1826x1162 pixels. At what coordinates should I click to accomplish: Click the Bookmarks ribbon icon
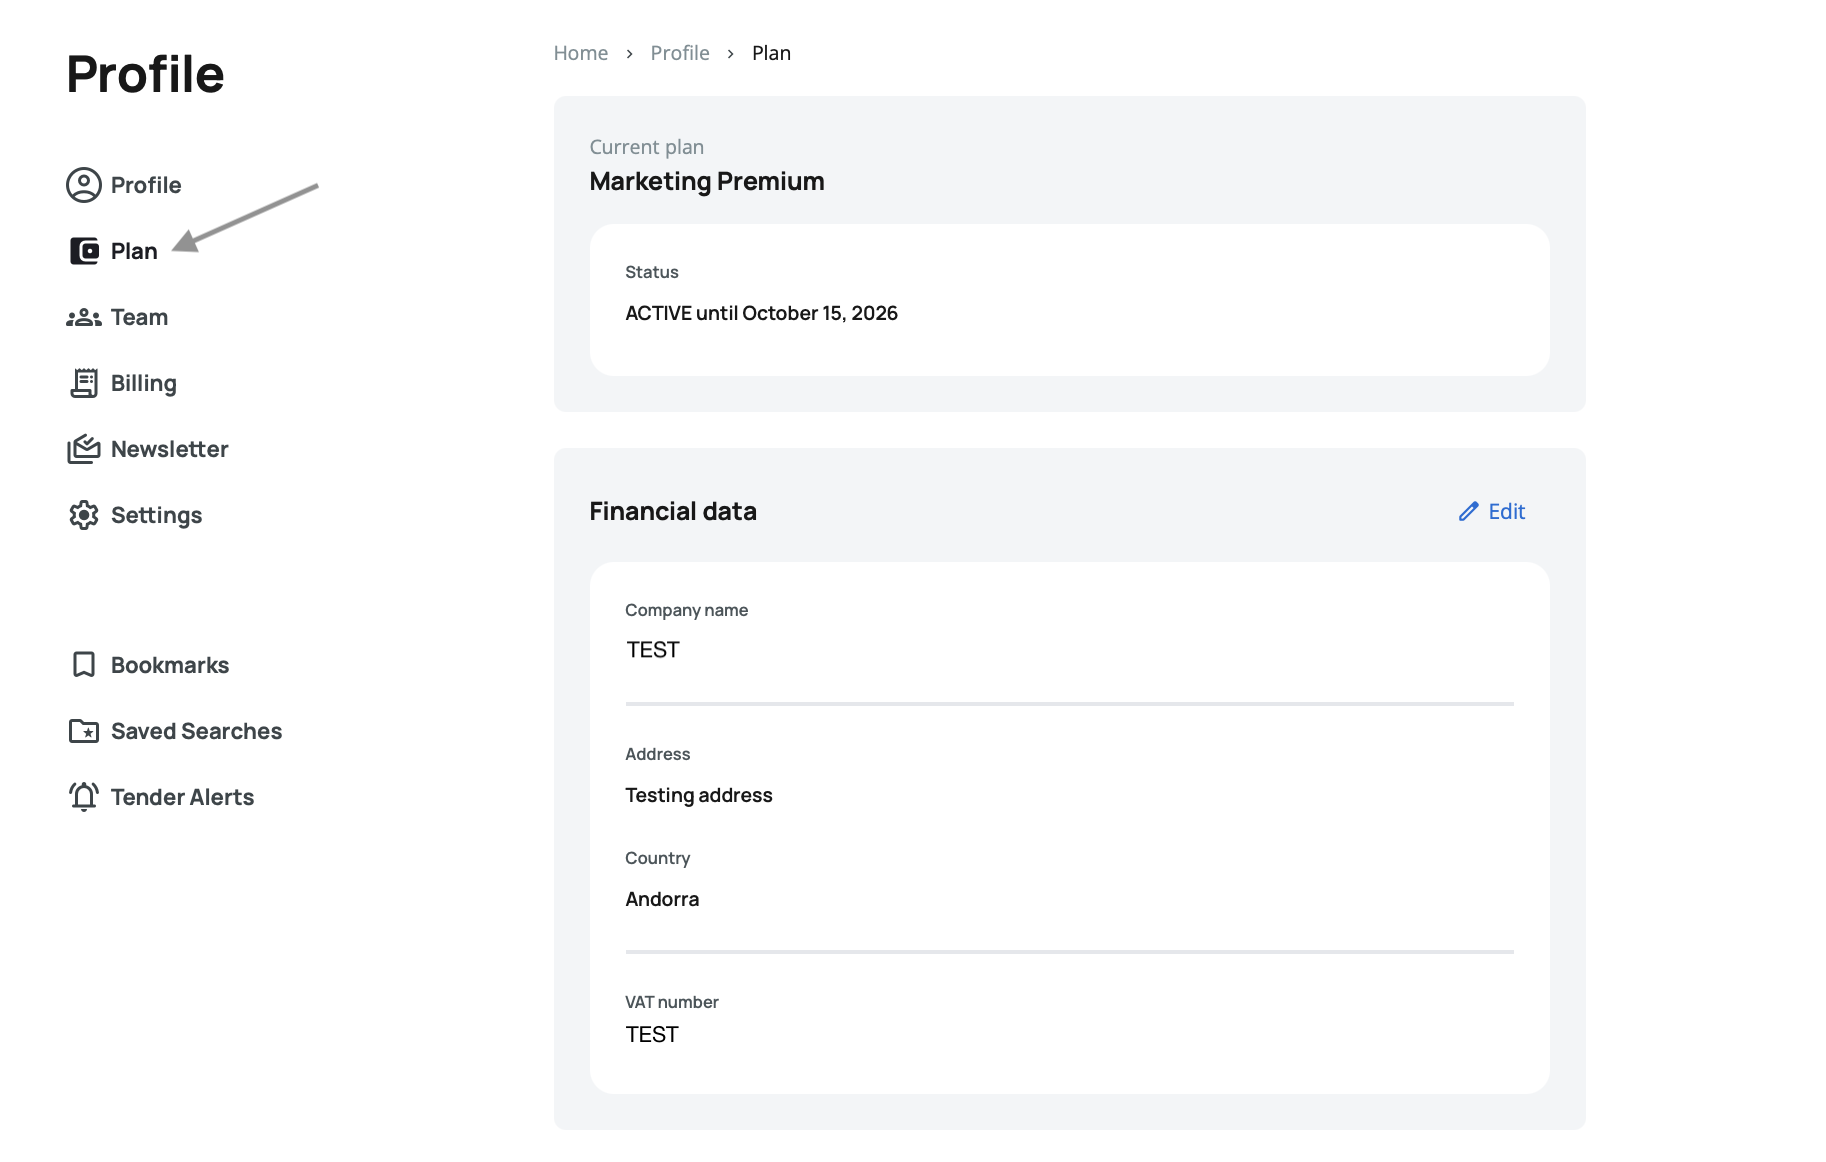pos(84,665)
